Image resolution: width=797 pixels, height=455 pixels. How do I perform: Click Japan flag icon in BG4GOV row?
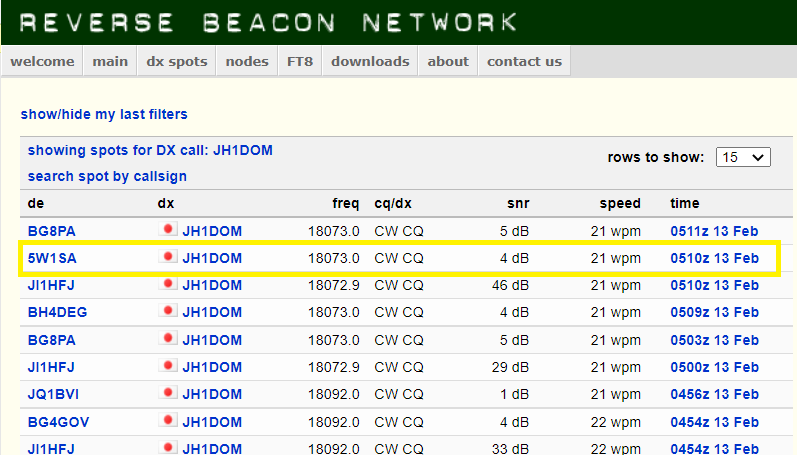click(x=168, y=420)
